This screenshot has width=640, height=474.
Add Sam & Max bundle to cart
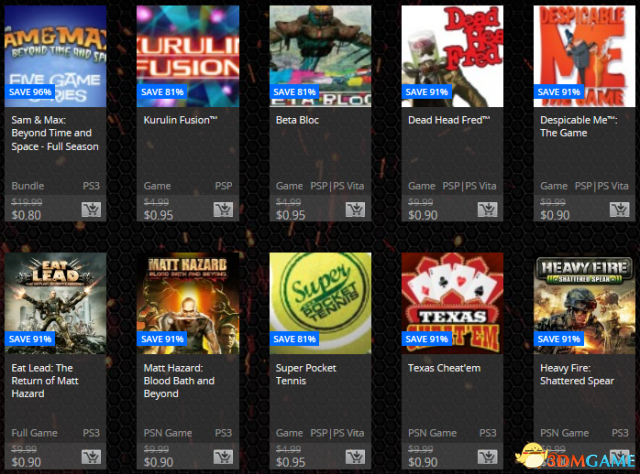[91, 209]
